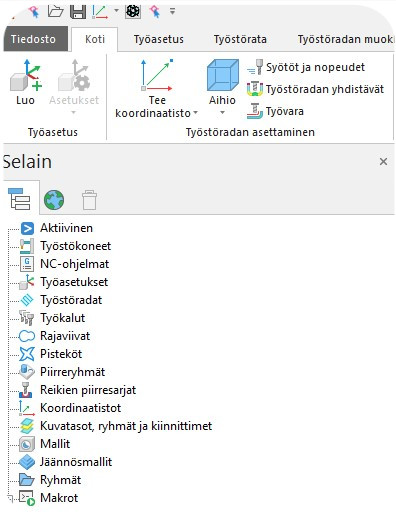Open the Tiedosto file tab
The width and height of the screenshot is (396, 523).
pos(35,39)
